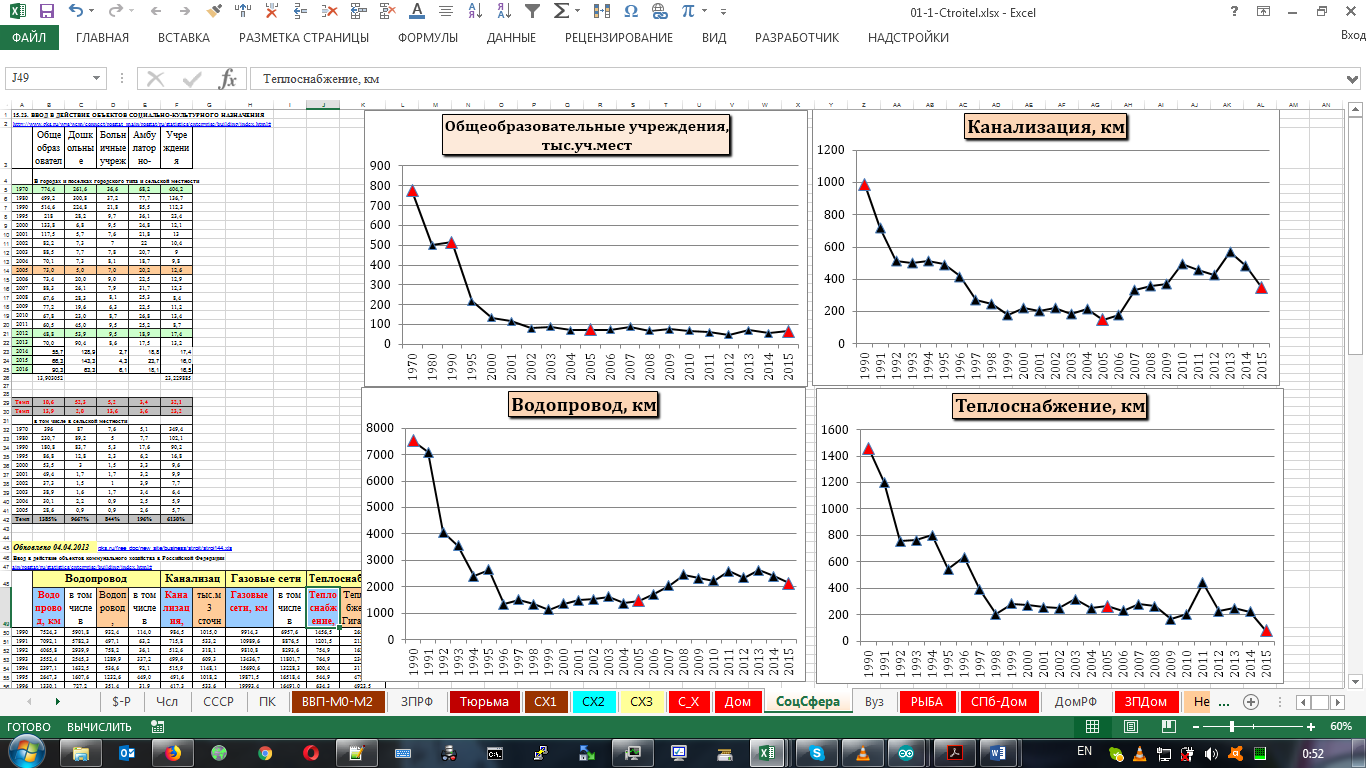Add a new sheet with plus button
1366x768 pixels.
[x=1250, y=702]
